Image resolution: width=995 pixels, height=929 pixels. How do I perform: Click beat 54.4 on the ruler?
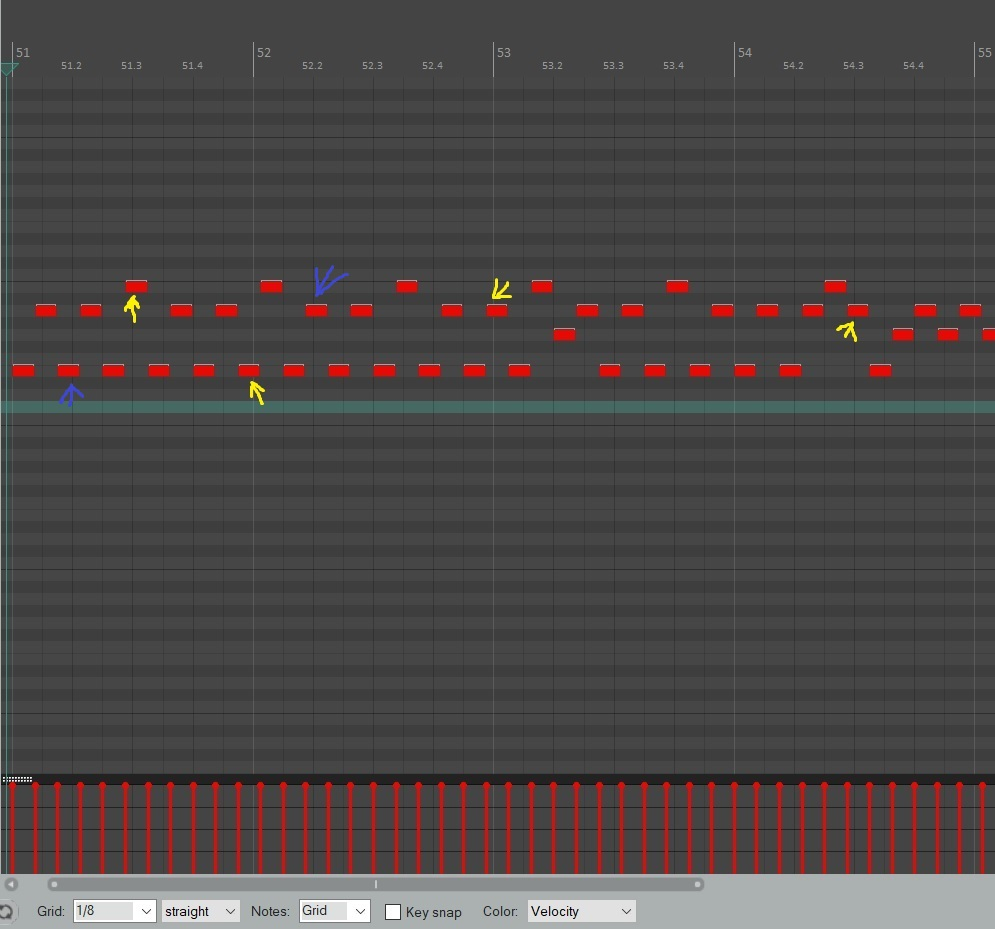pyautogui.click(x=913, y=66)
